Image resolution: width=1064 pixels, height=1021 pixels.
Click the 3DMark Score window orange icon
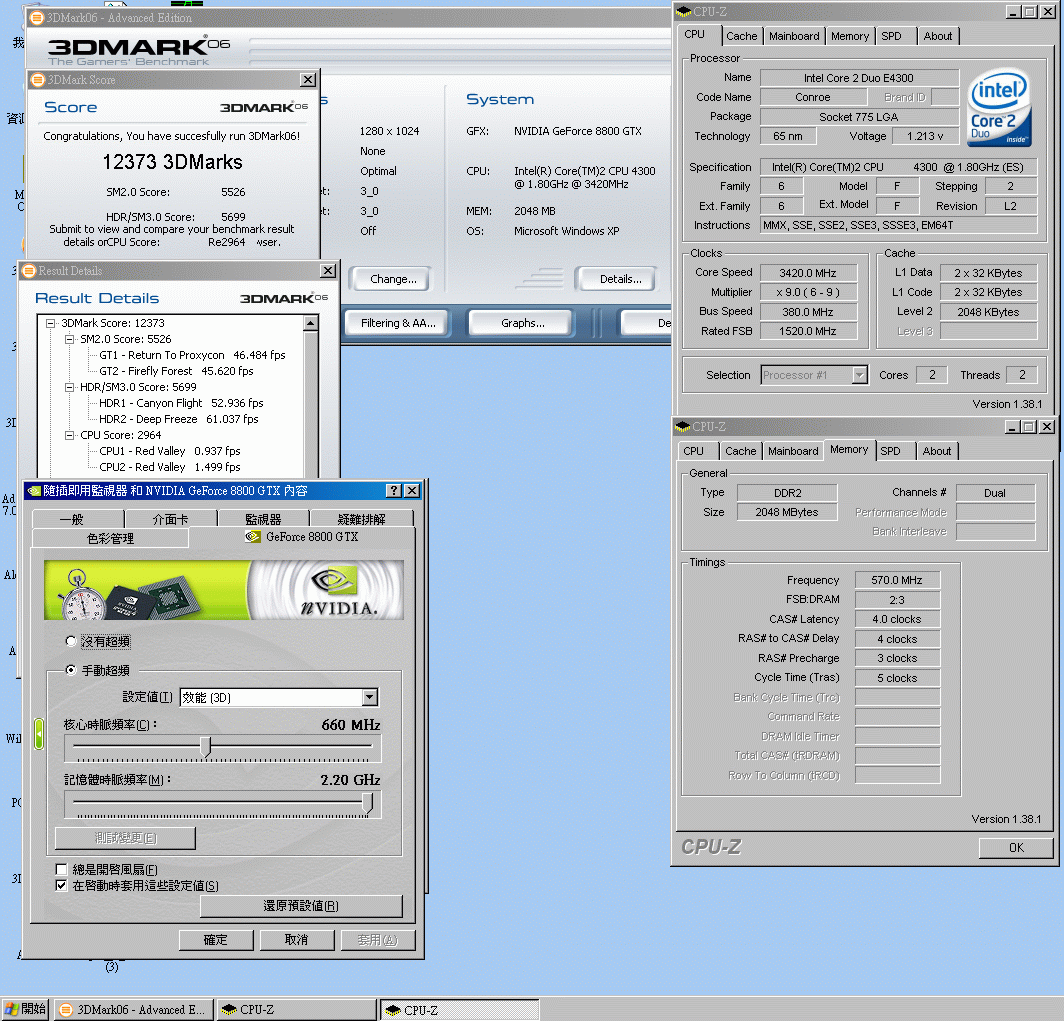(38, 80)
